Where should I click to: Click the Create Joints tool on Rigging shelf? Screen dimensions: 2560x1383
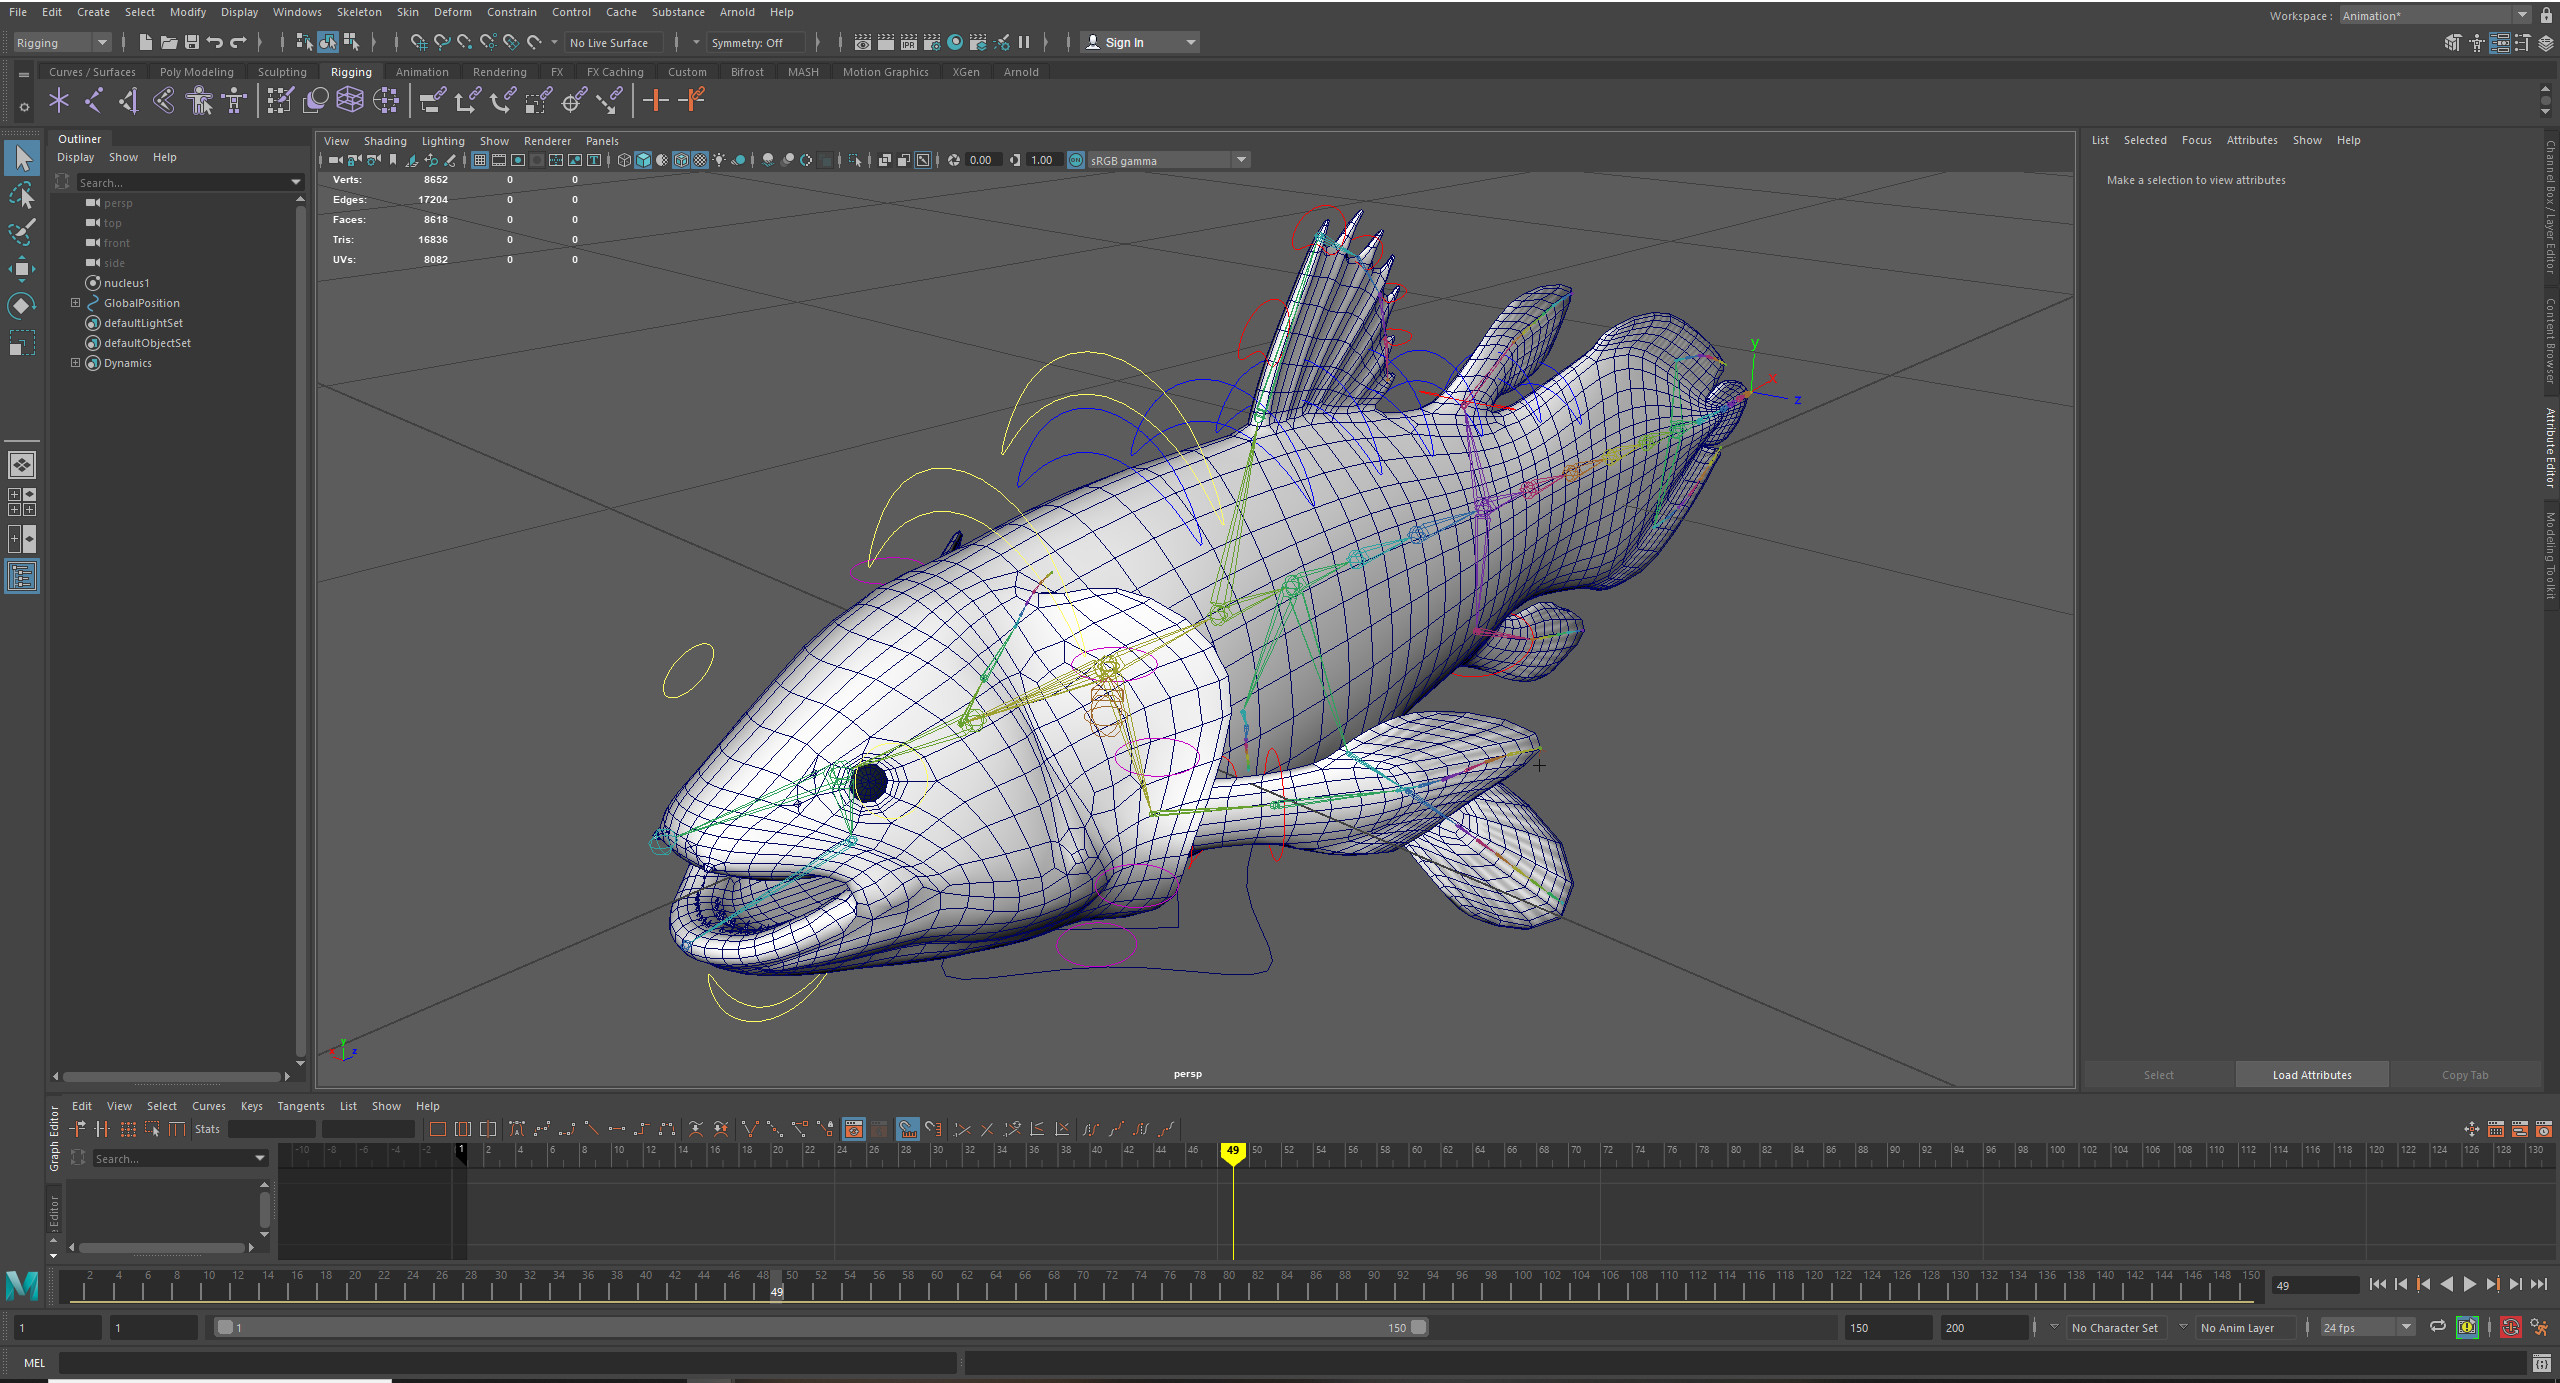pyautogui.click(x=93, y=100)
